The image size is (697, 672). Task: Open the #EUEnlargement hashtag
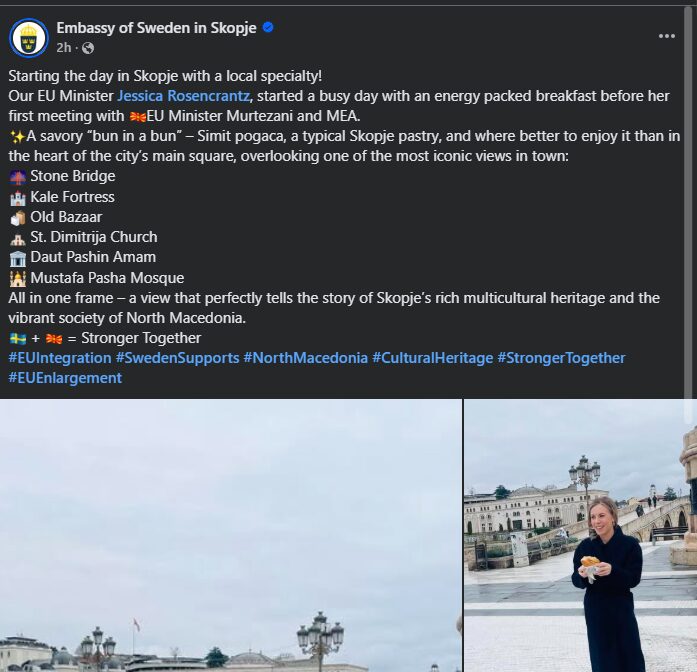(65, 378)
